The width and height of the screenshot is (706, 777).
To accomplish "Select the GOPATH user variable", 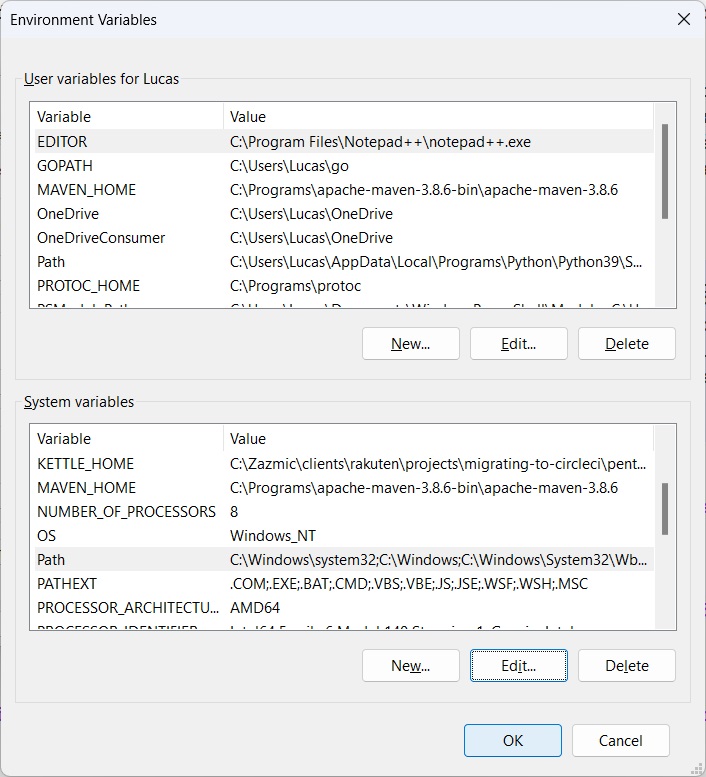I will (65, 166).
